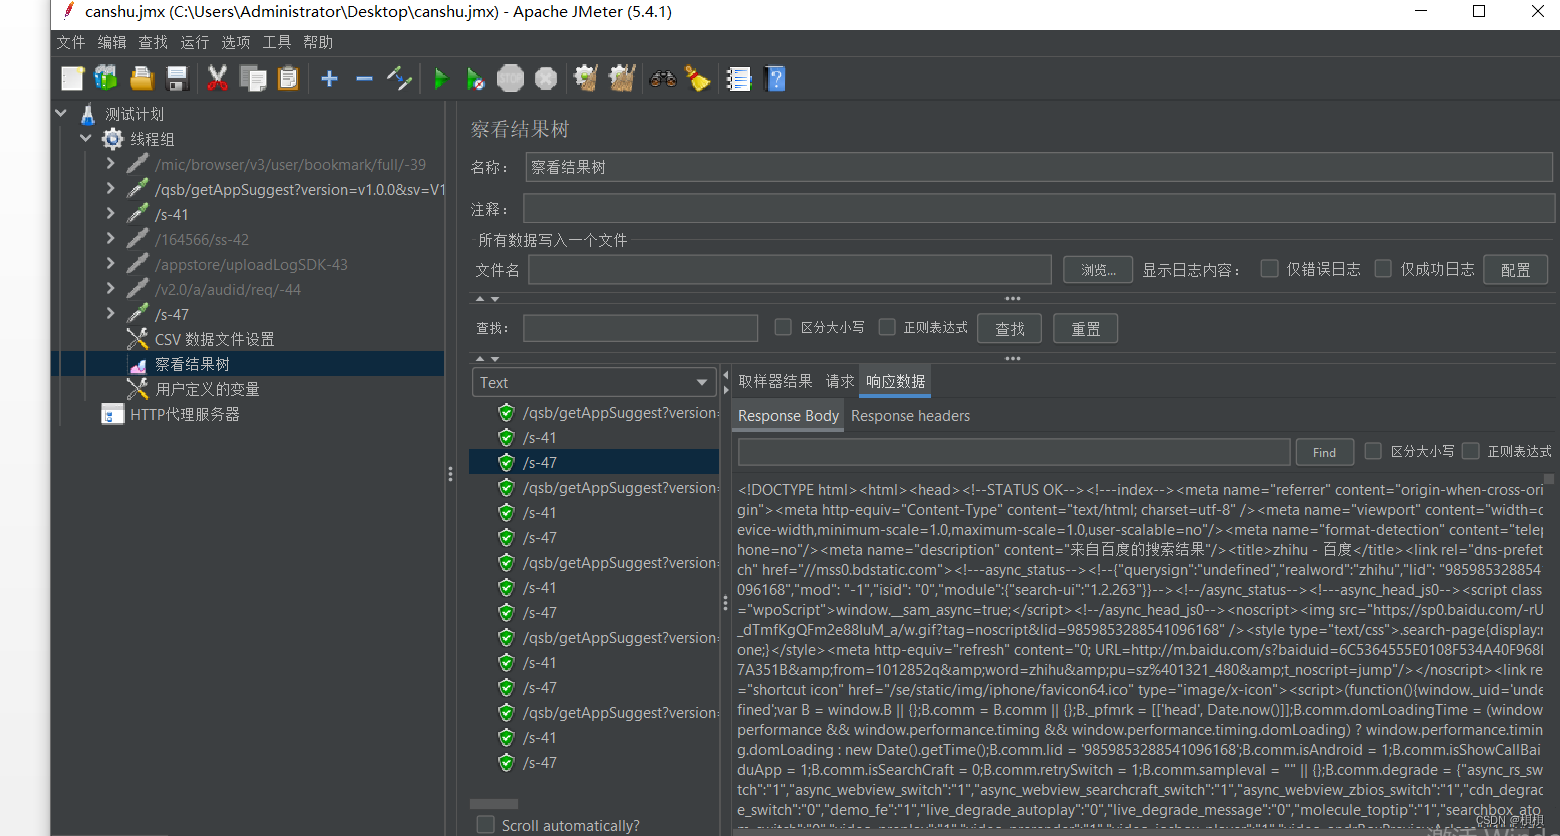Click Start no pauses icon
Image resolution: width=1560 pixels, height=836 pixels.
point(476,78)
